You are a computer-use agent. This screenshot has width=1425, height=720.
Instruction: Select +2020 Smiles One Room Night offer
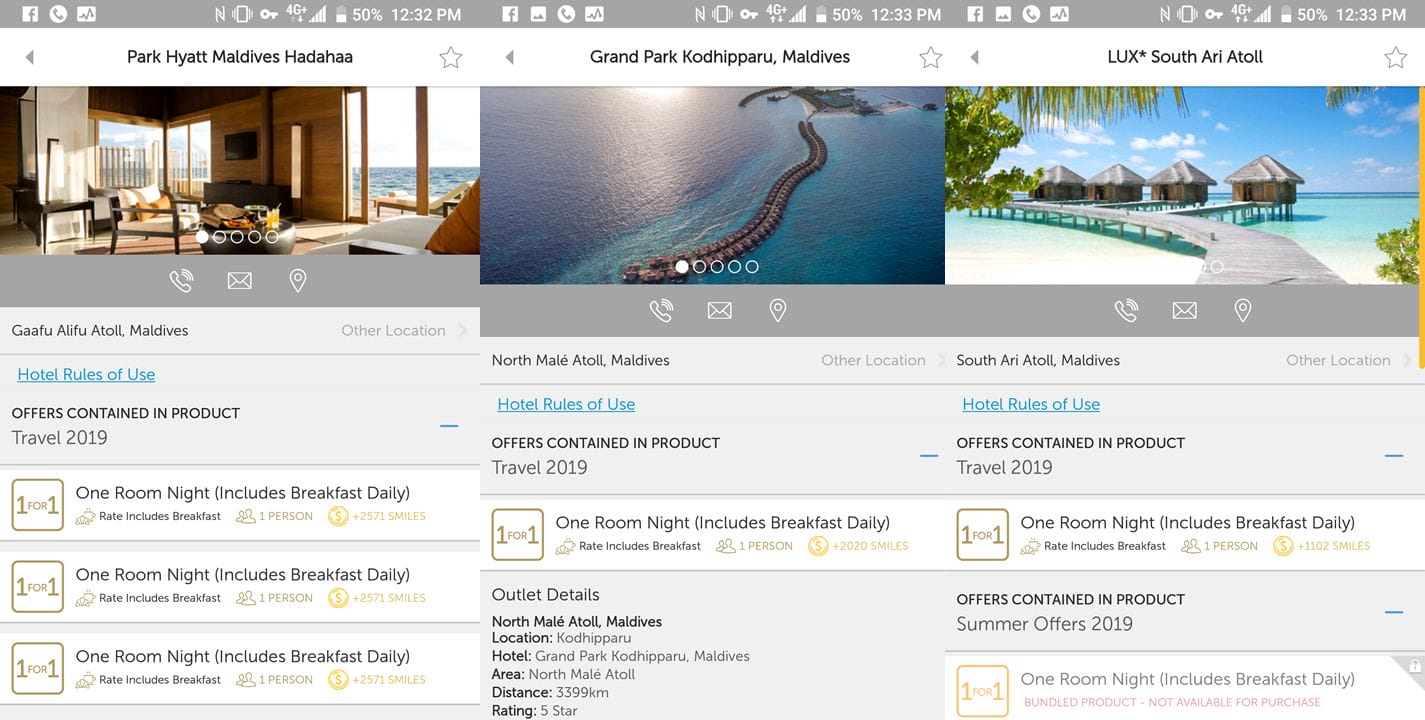coord(712,533)
